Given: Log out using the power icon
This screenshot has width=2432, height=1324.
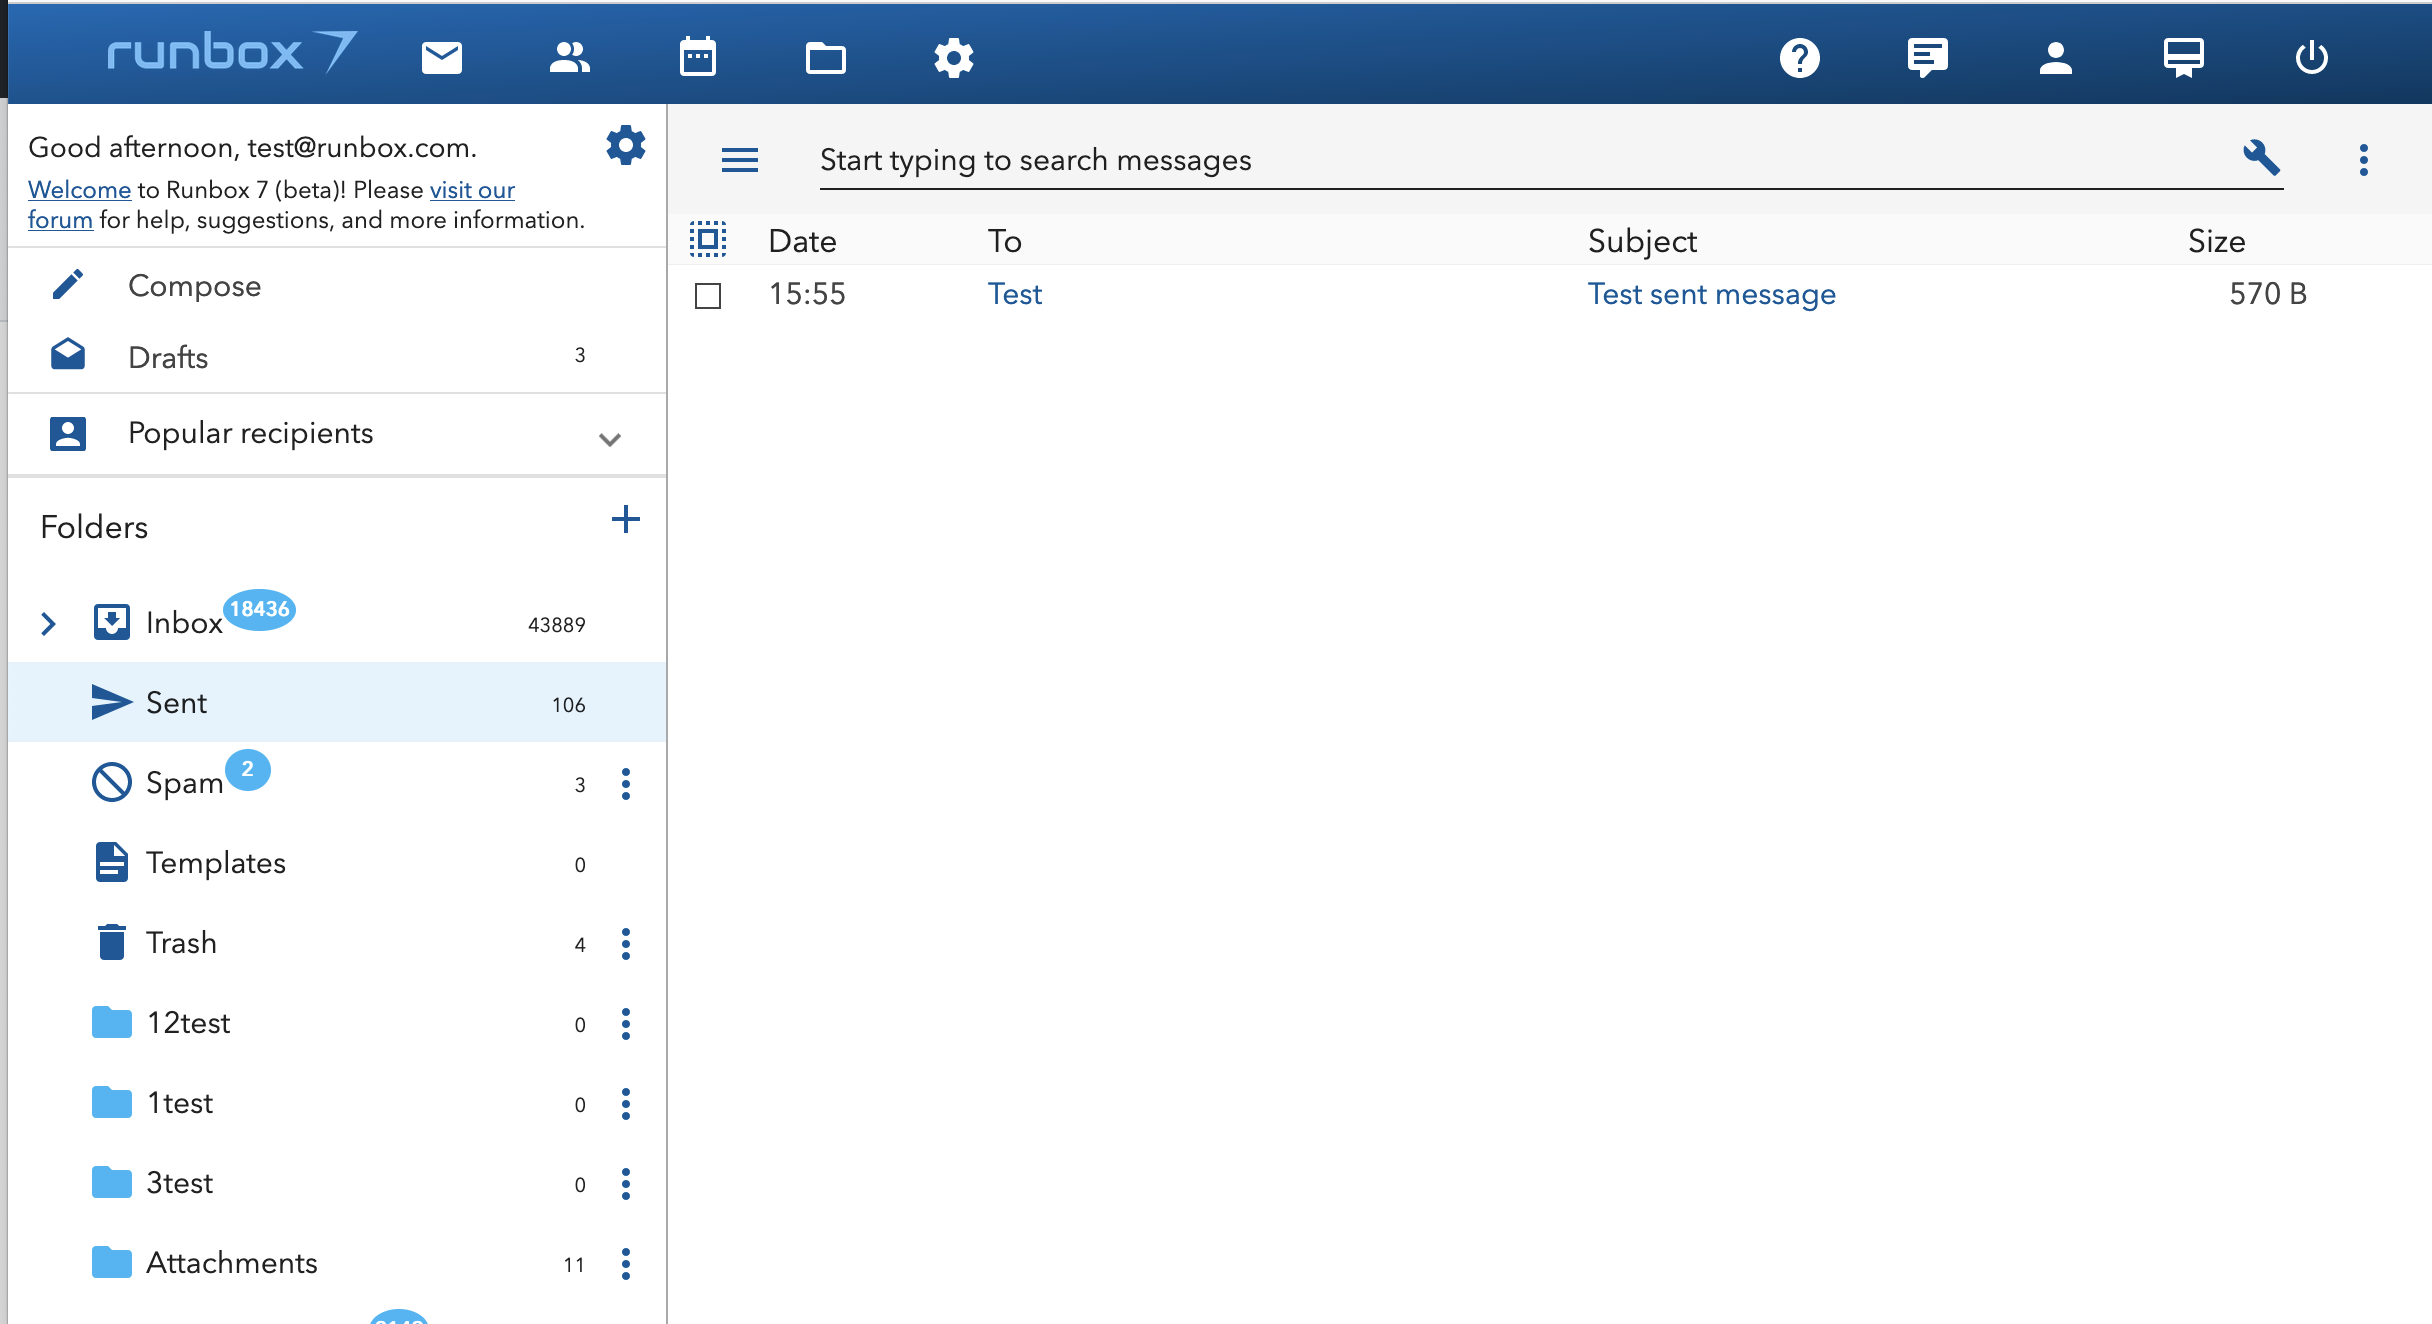Looking at the screenshot, I should pyautogui.click(x=2311, y=57).
